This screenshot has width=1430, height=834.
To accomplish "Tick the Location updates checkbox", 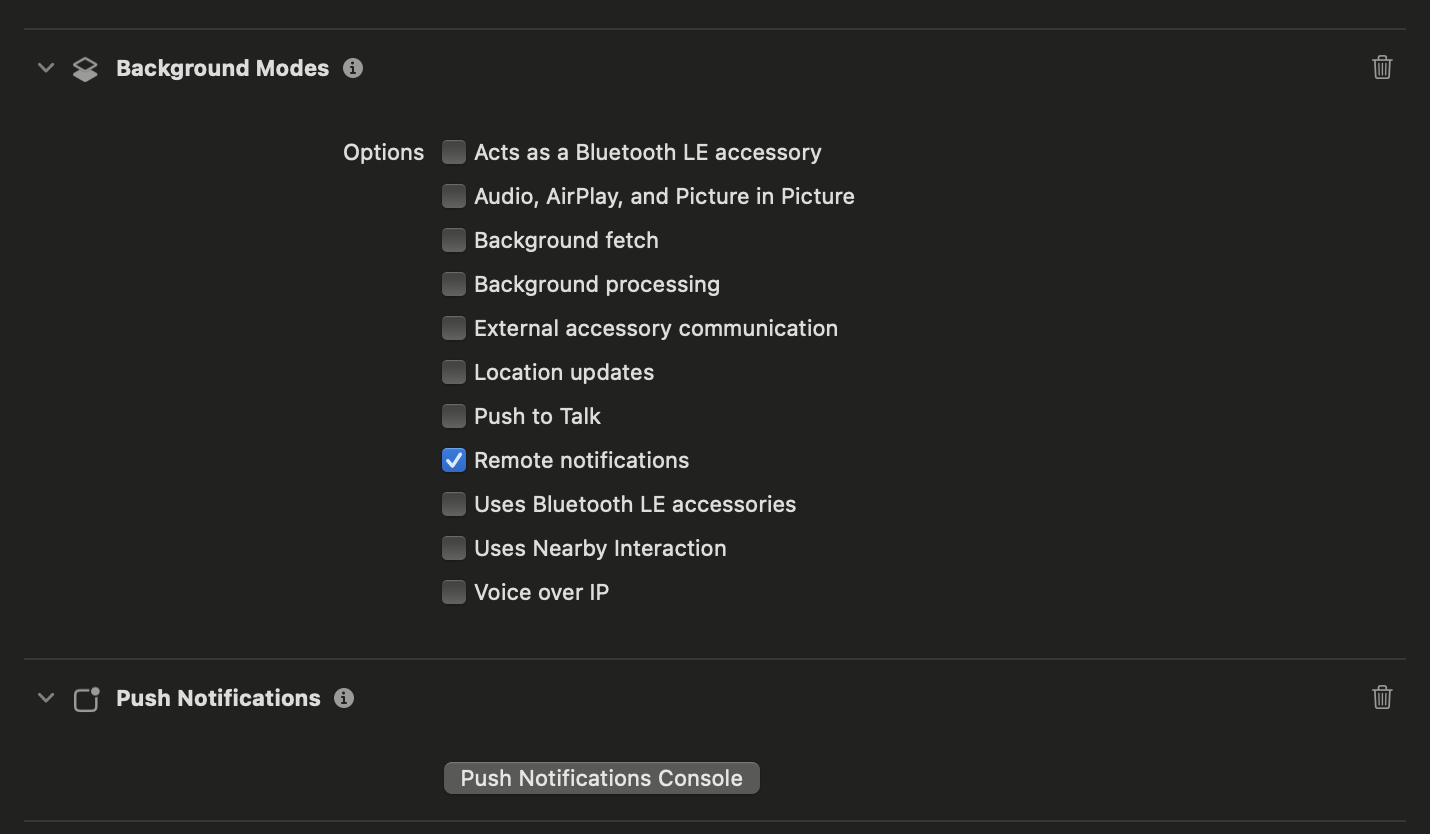I will coord(454,372).
